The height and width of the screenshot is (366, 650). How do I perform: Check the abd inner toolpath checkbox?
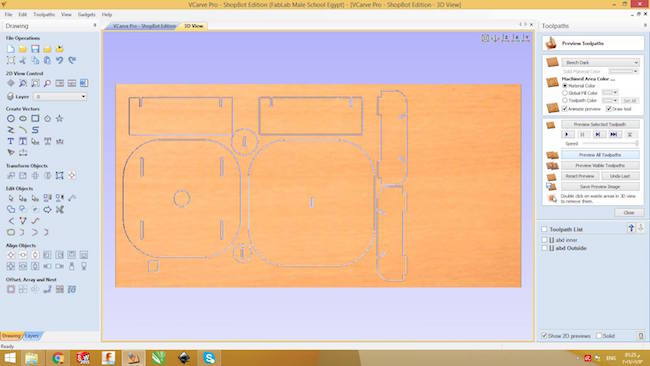(x=544, y=240)
